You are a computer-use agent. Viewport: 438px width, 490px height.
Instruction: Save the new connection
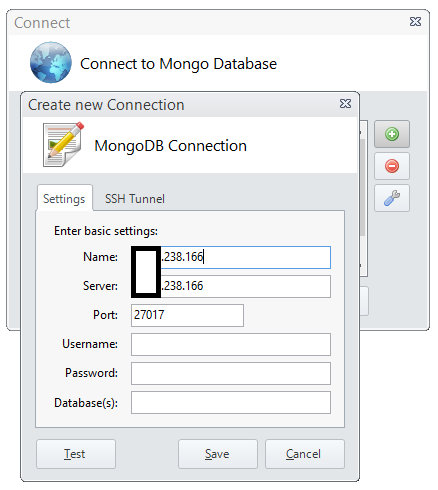click(x=218, y=454)
